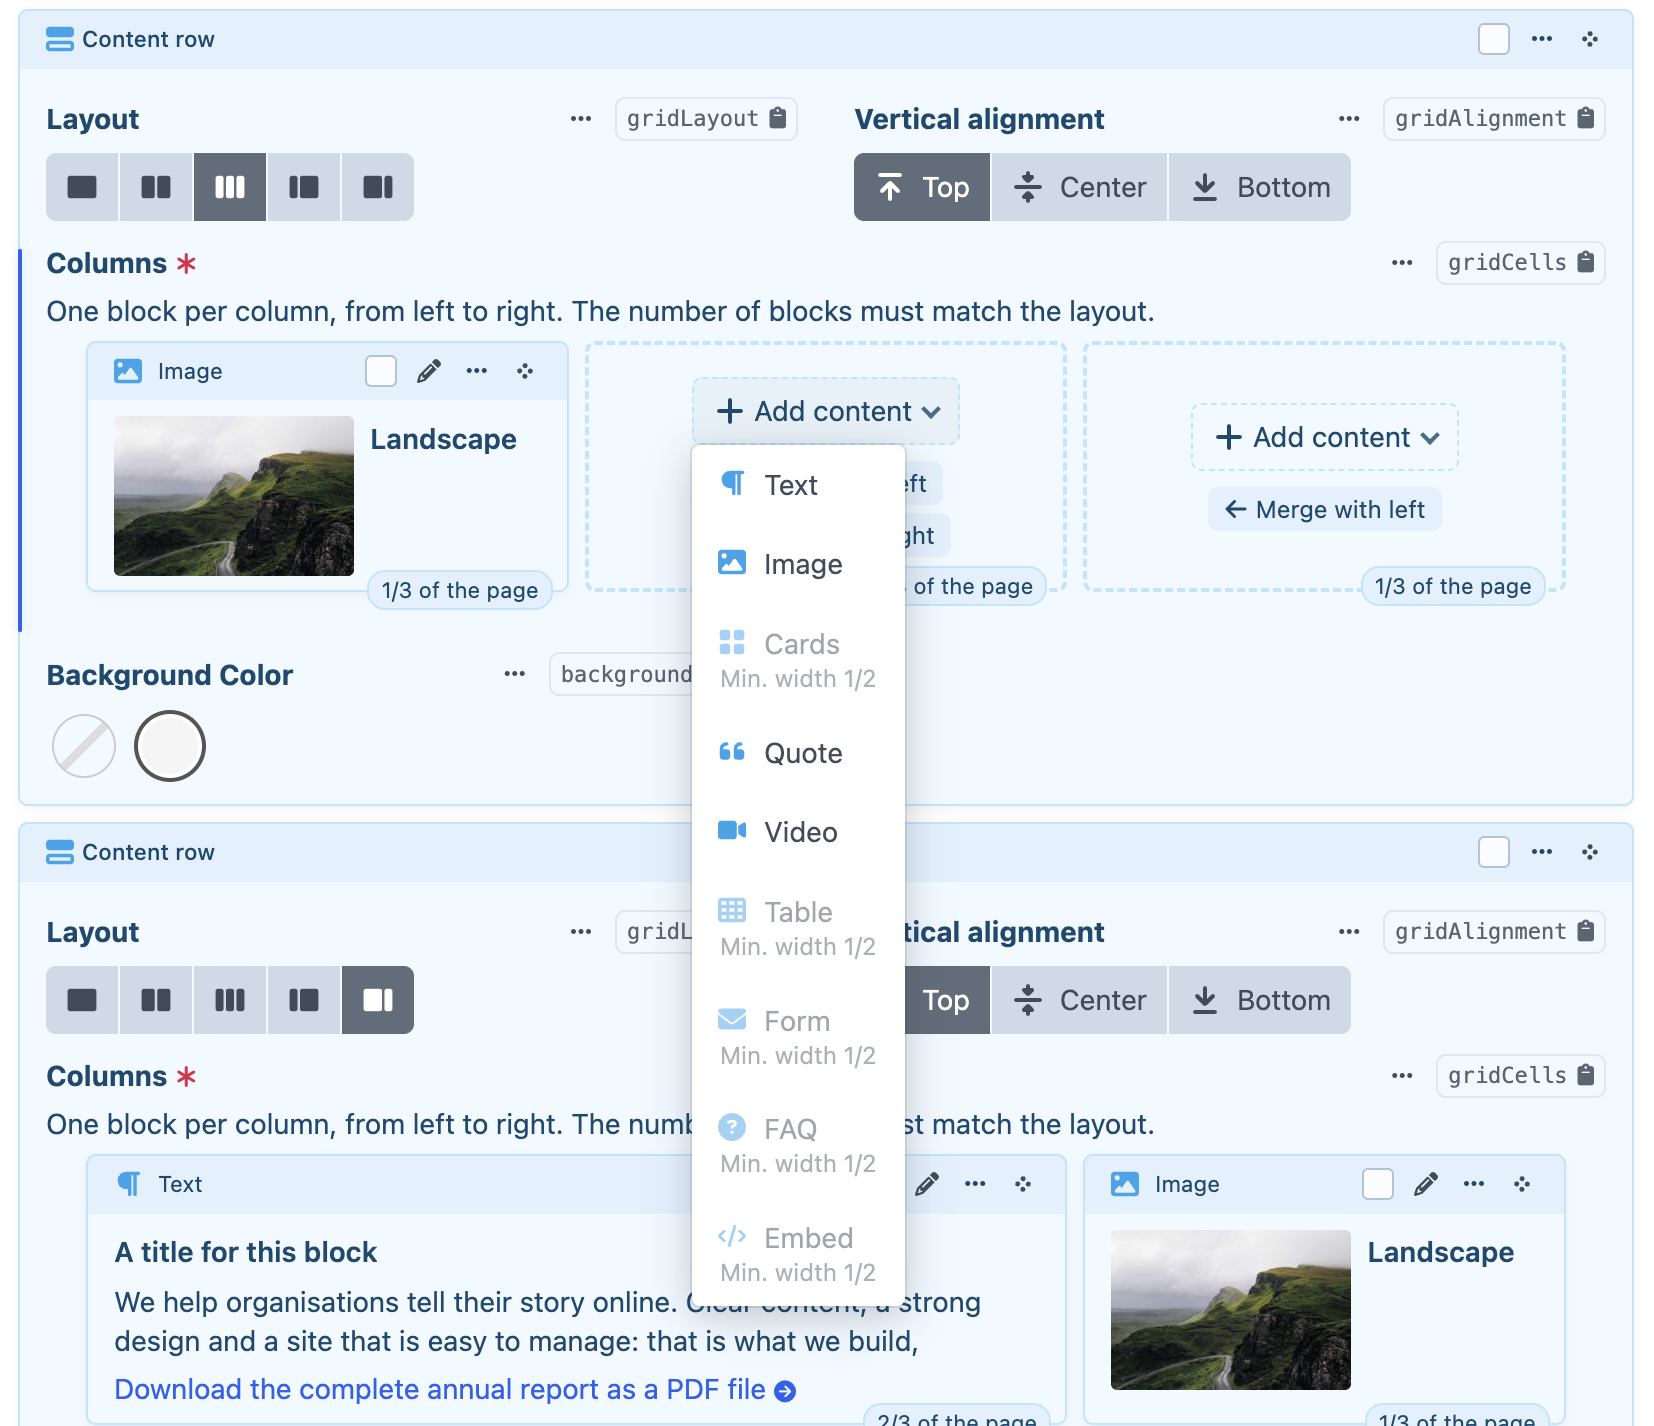This screenshot has width=1654, height=1426.
Task: Choose Image from the Add content menu
Action: (798, 564)
